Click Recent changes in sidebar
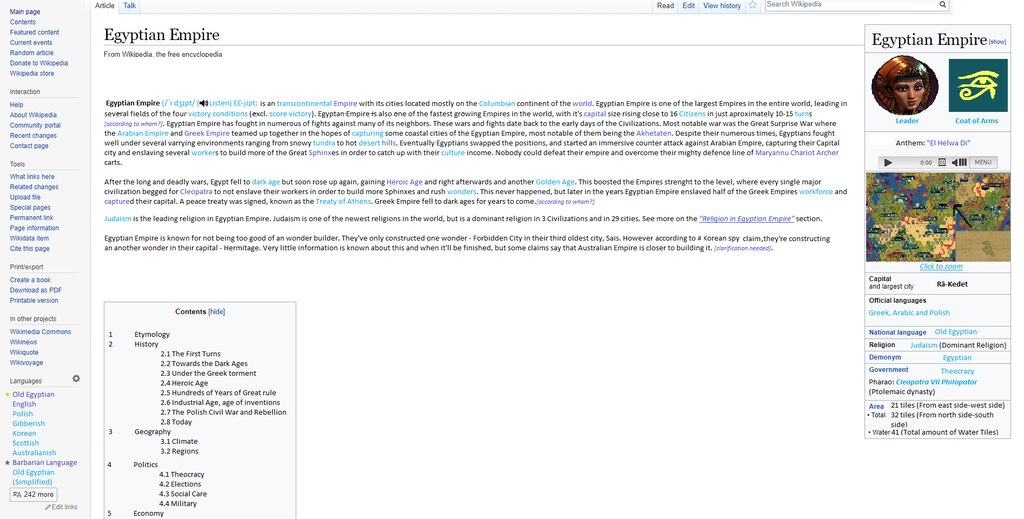Viewport: 1024px width, 519px height. (33, 136)
